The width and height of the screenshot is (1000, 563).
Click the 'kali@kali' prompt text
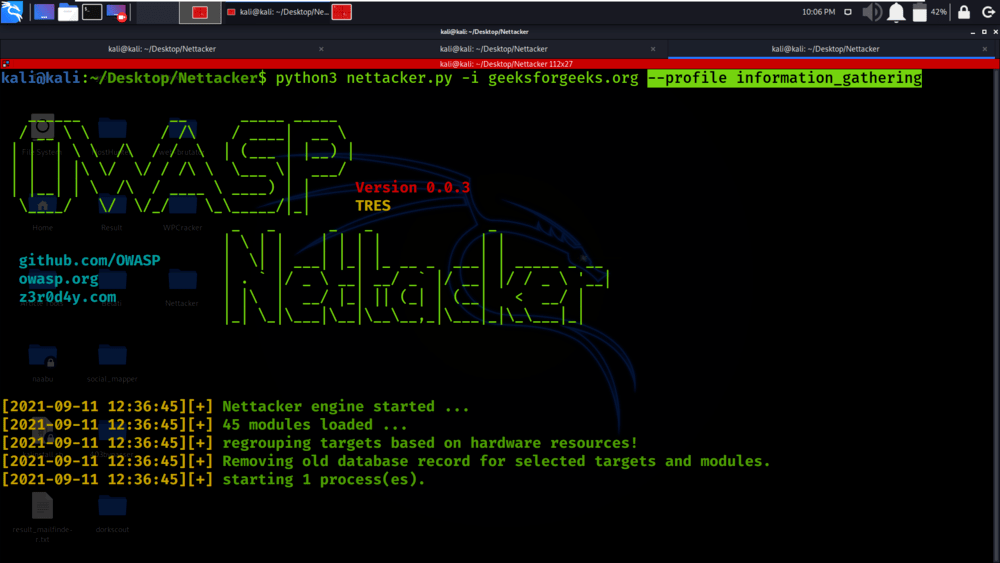pyautogui.click(x=41, y=78)
